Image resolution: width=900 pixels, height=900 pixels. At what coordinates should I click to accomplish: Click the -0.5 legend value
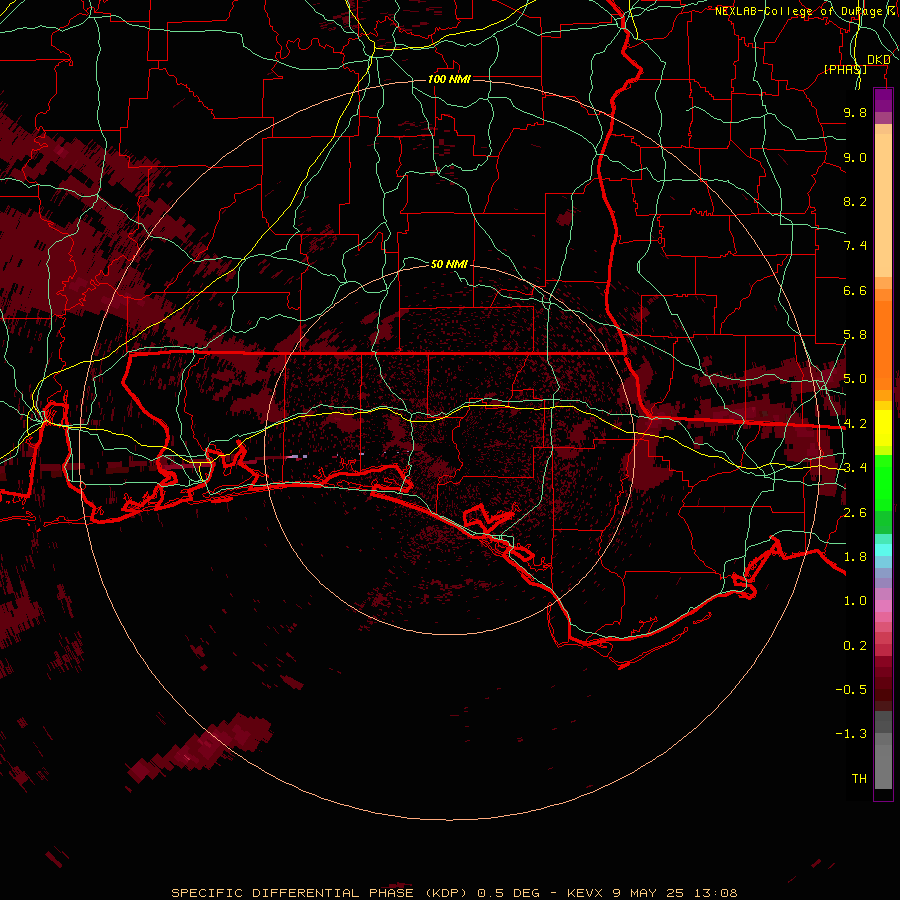[x=851, y=690]
